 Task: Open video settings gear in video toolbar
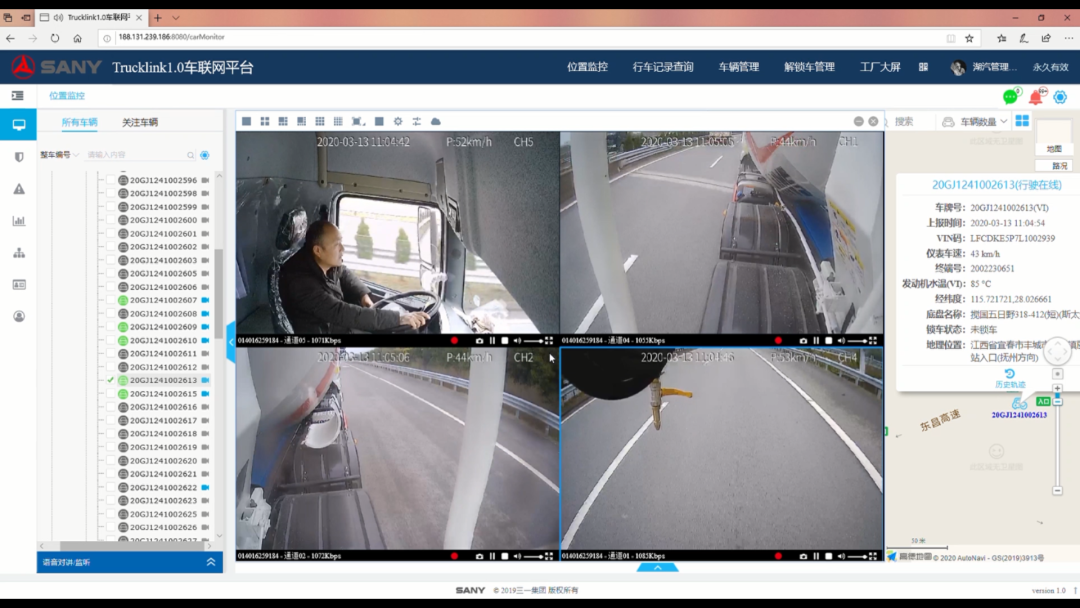click(x=398, y=121)
